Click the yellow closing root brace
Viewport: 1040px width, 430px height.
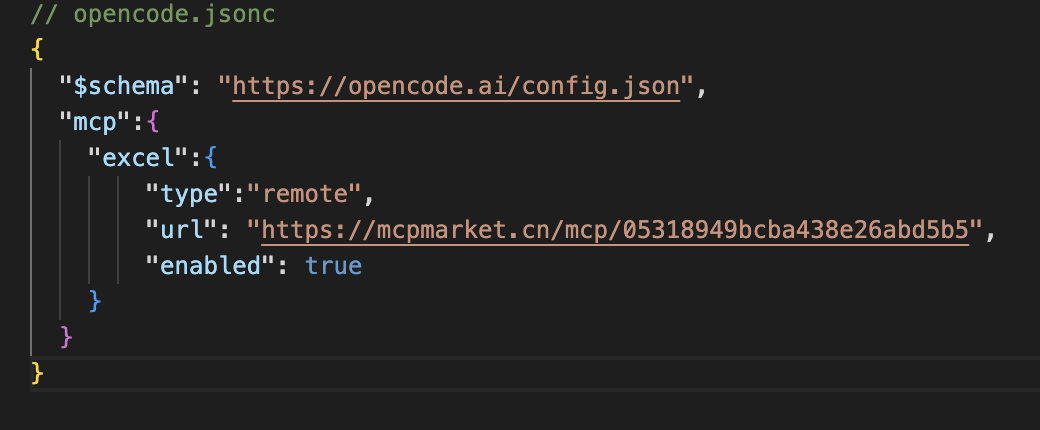coord(37,372)
